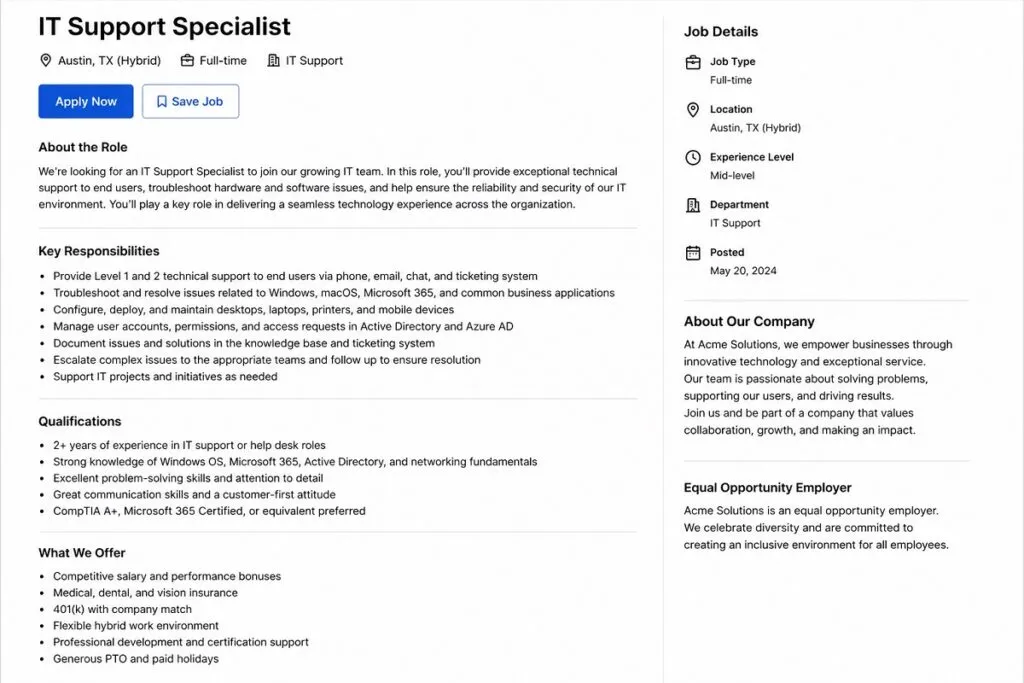Select the IT Support Specialist heading
This screenshot has height=683, width=1024.
coord(164,26)
